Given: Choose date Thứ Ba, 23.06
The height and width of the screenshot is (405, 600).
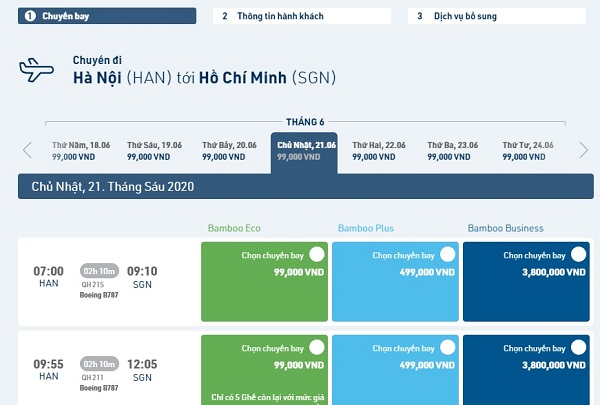Looking at the screenshot, I should click(453, 151).
